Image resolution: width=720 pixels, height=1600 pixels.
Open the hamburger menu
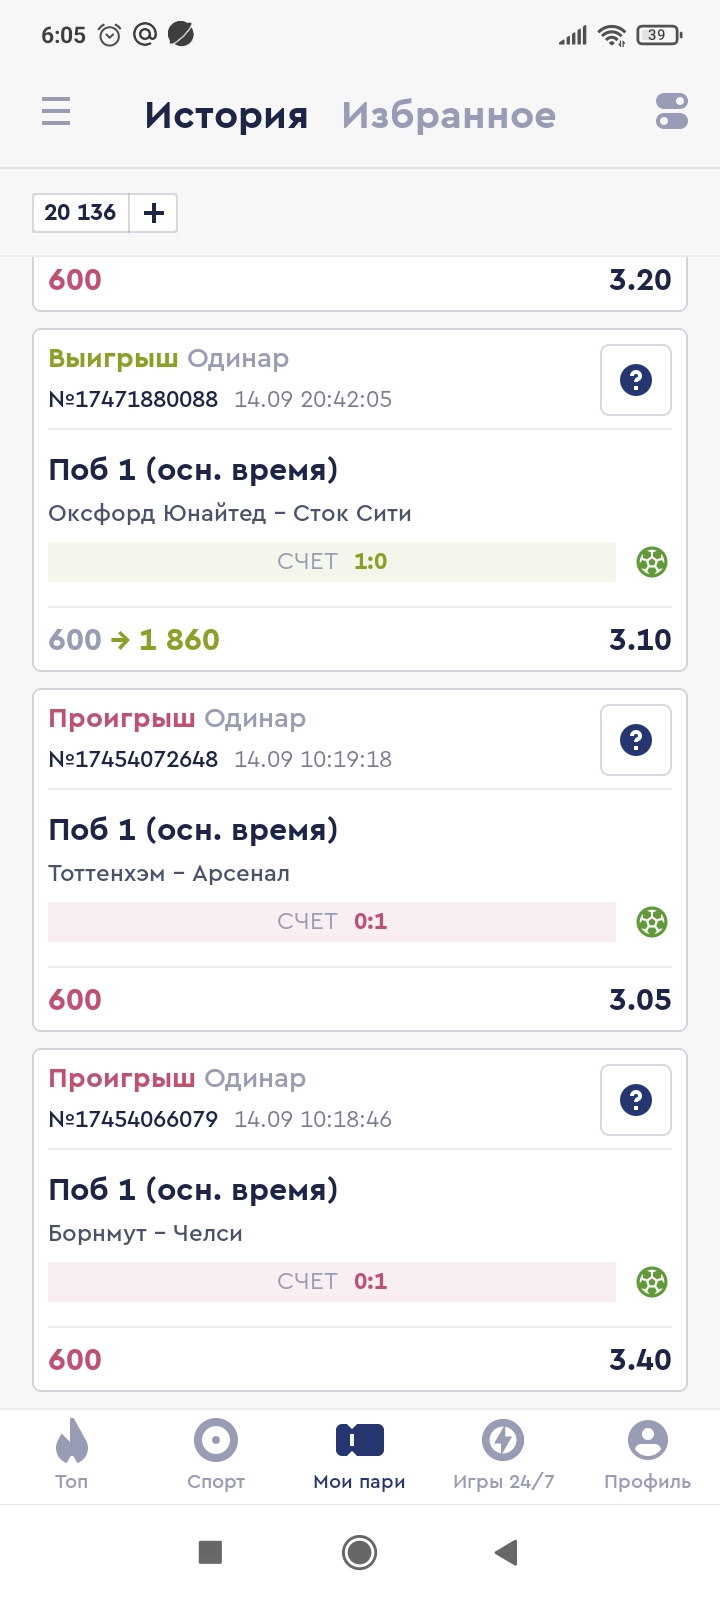[56, 111]
